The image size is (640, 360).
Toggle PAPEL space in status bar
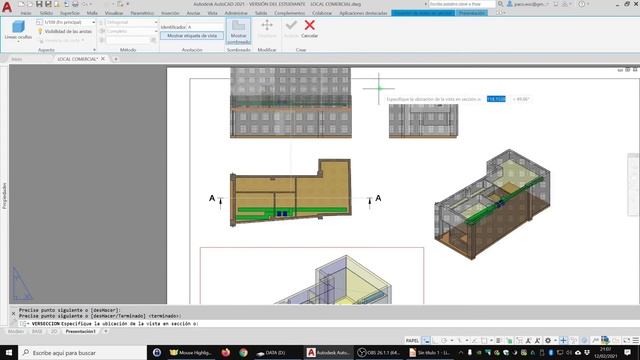(x=412, y=340)
